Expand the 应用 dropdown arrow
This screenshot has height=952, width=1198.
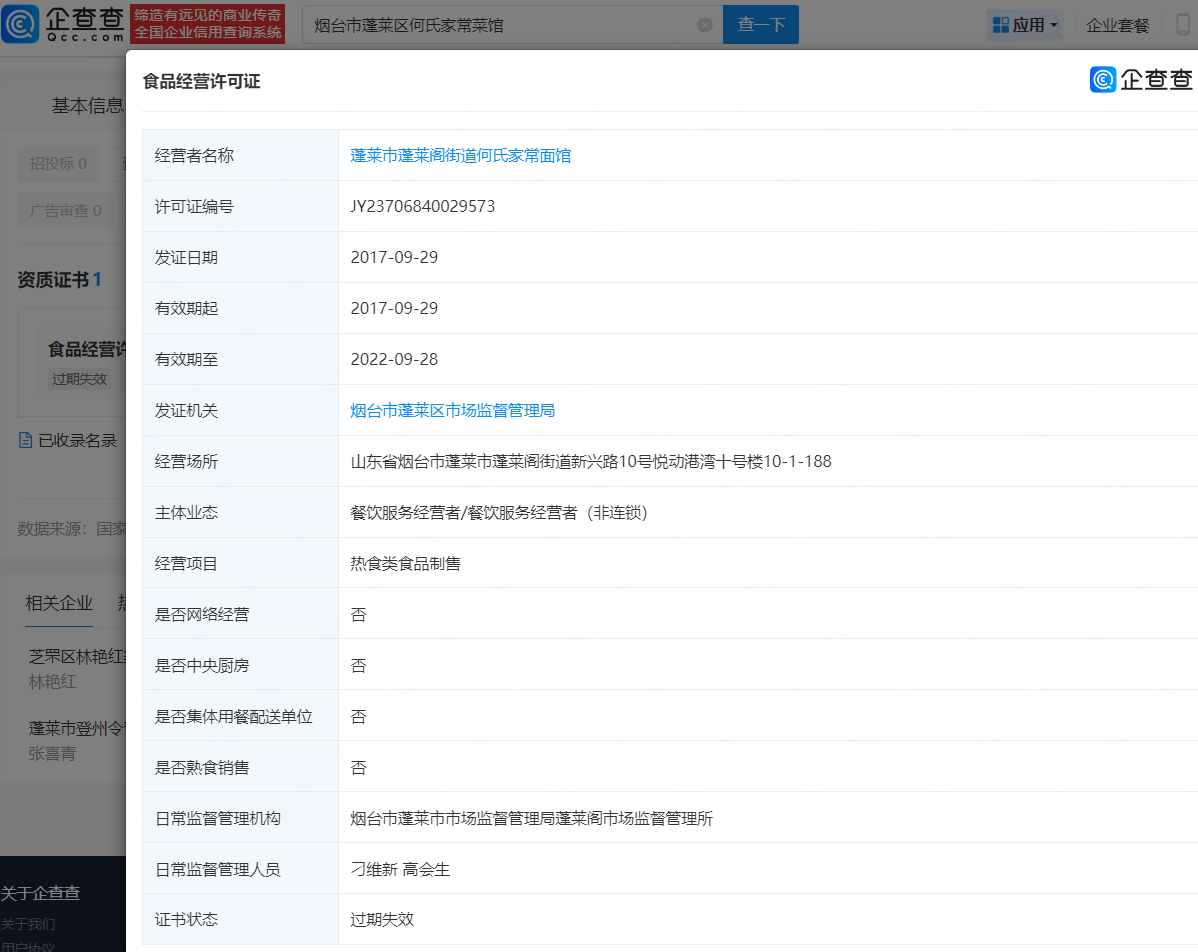click(x=1054, y=26)
